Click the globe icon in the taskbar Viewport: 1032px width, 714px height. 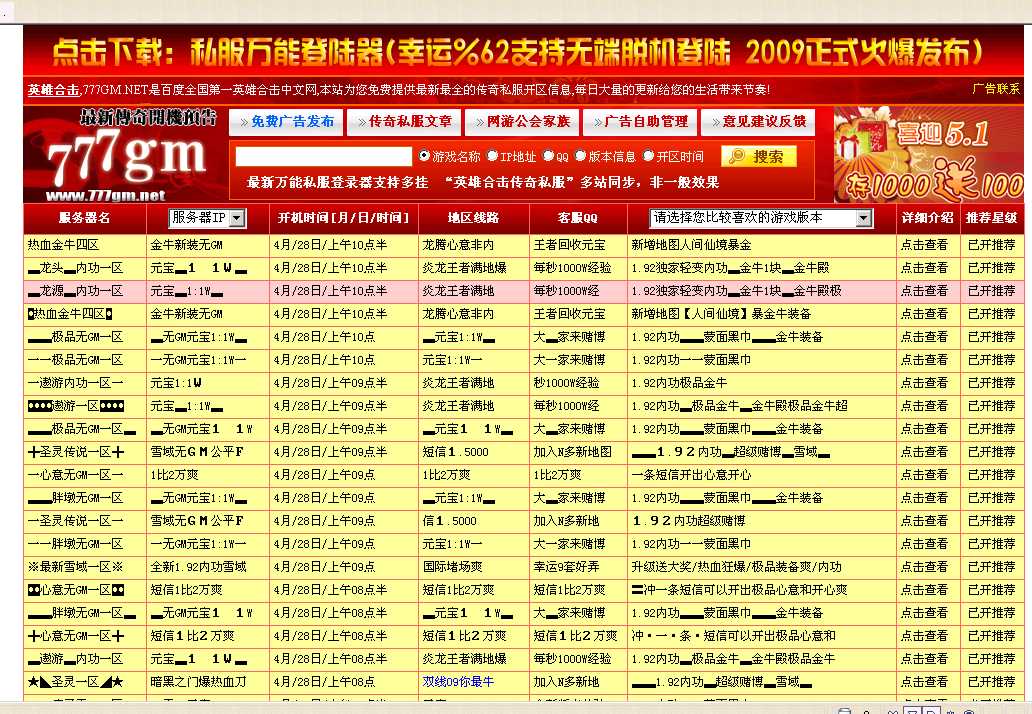pyautogui.click(x=967, y=710)
